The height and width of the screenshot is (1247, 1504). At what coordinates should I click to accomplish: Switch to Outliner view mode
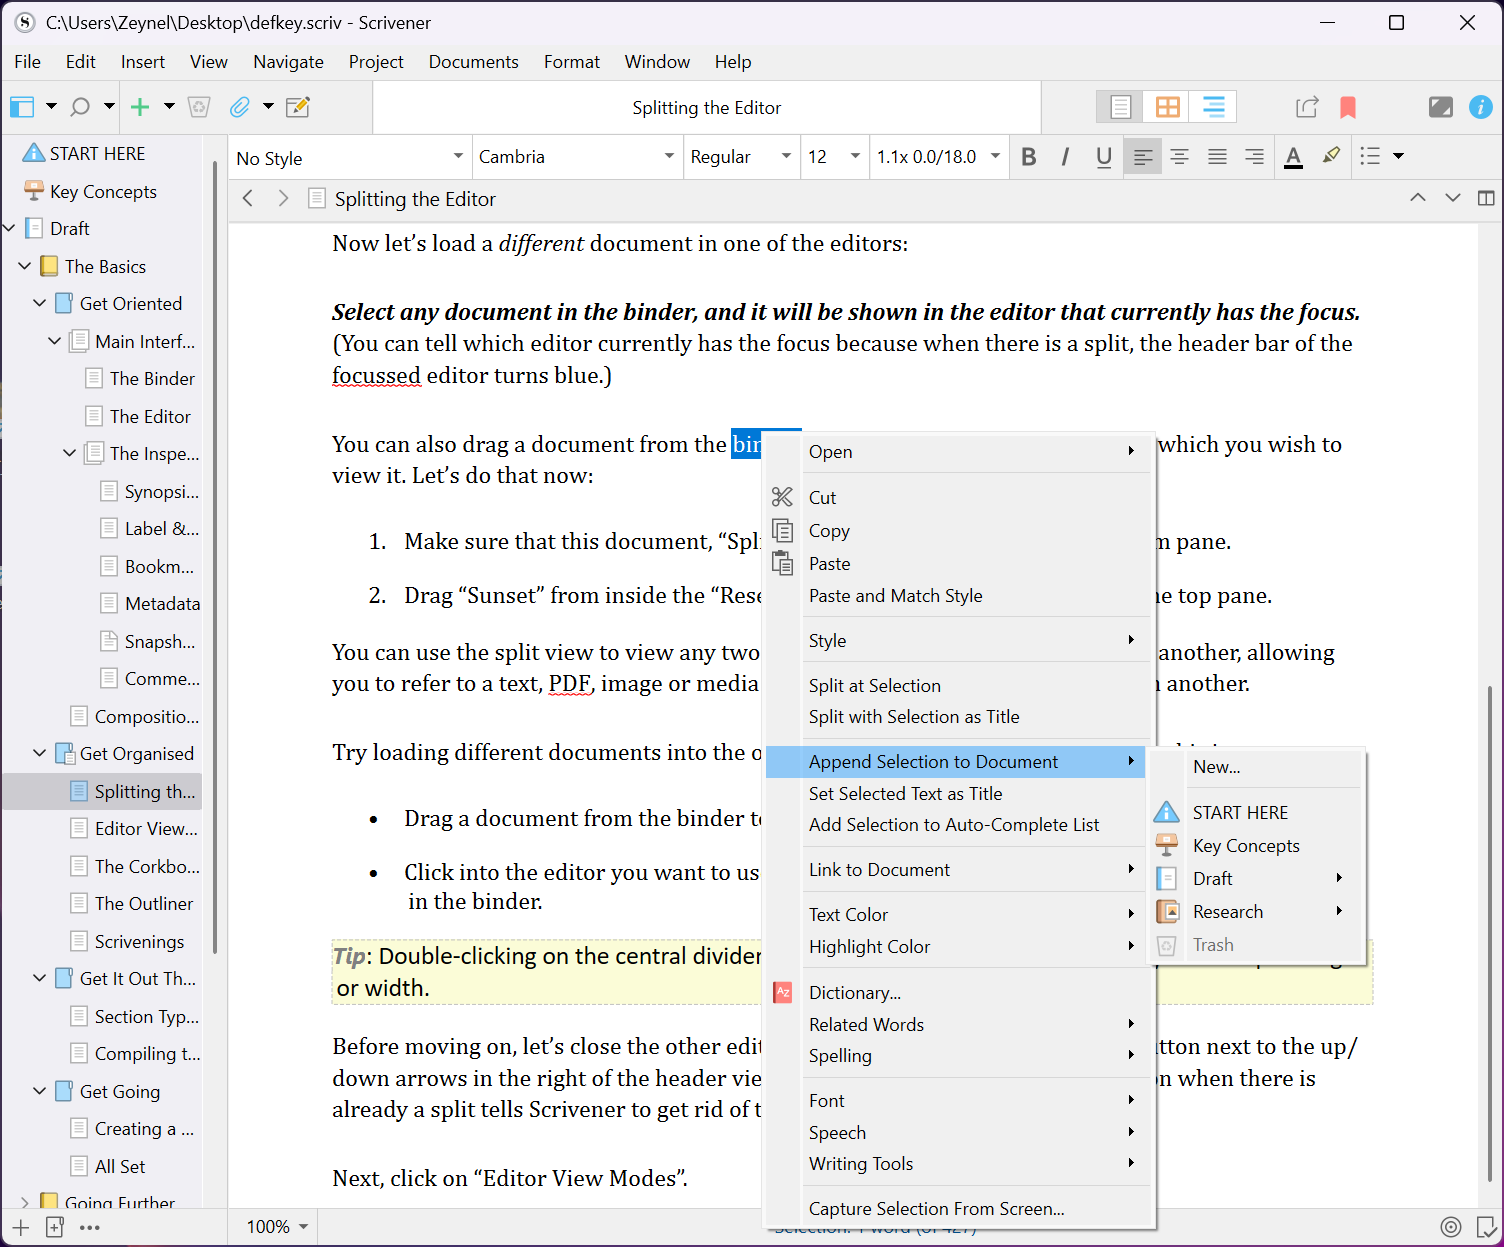coord(1213,107)
